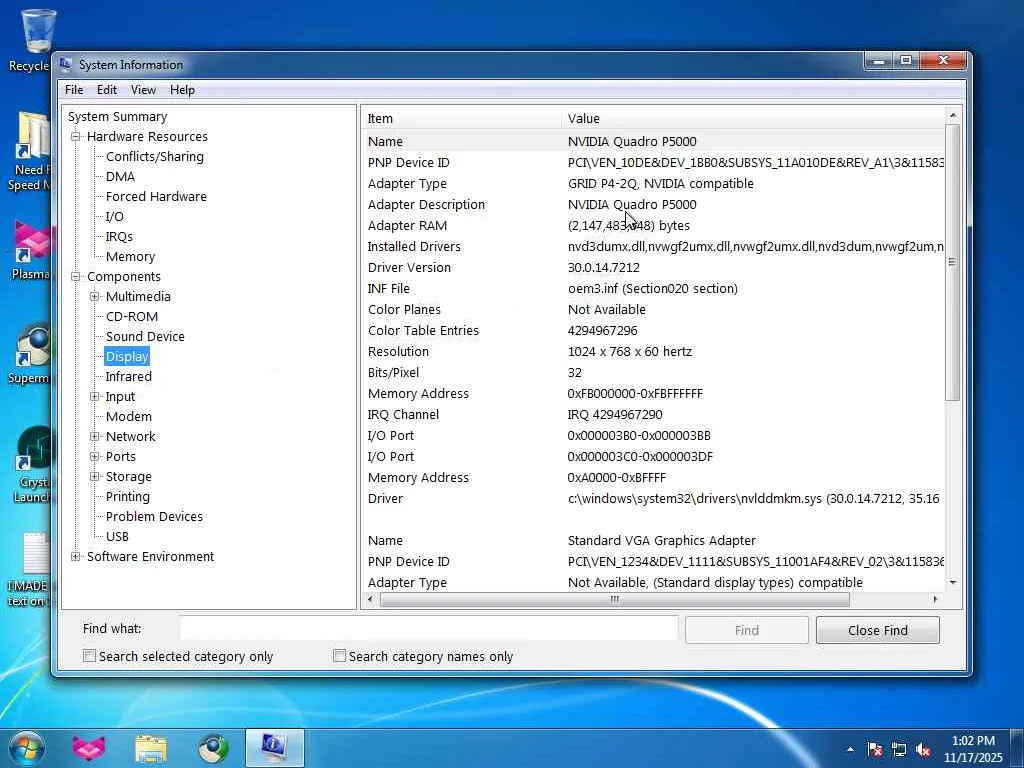Click the network status tray icon

(x=899, y=750)
